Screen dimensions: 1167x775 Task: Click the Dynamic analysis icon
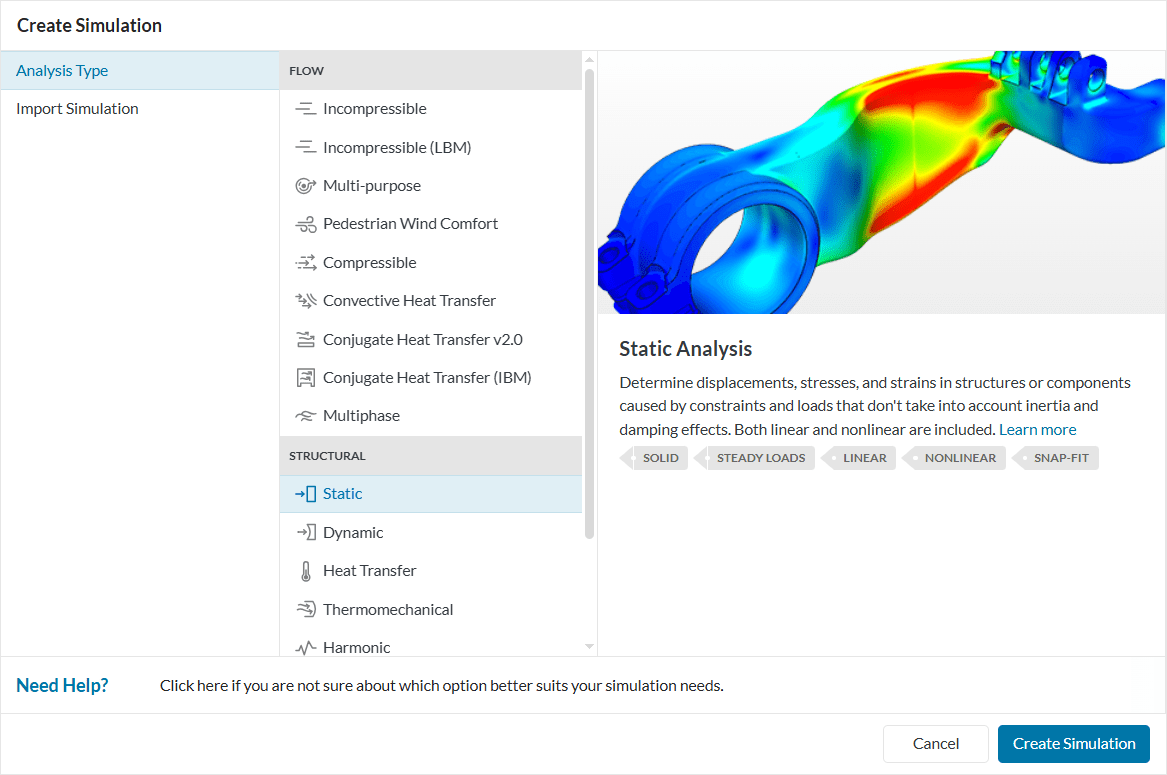click(306, 533)
